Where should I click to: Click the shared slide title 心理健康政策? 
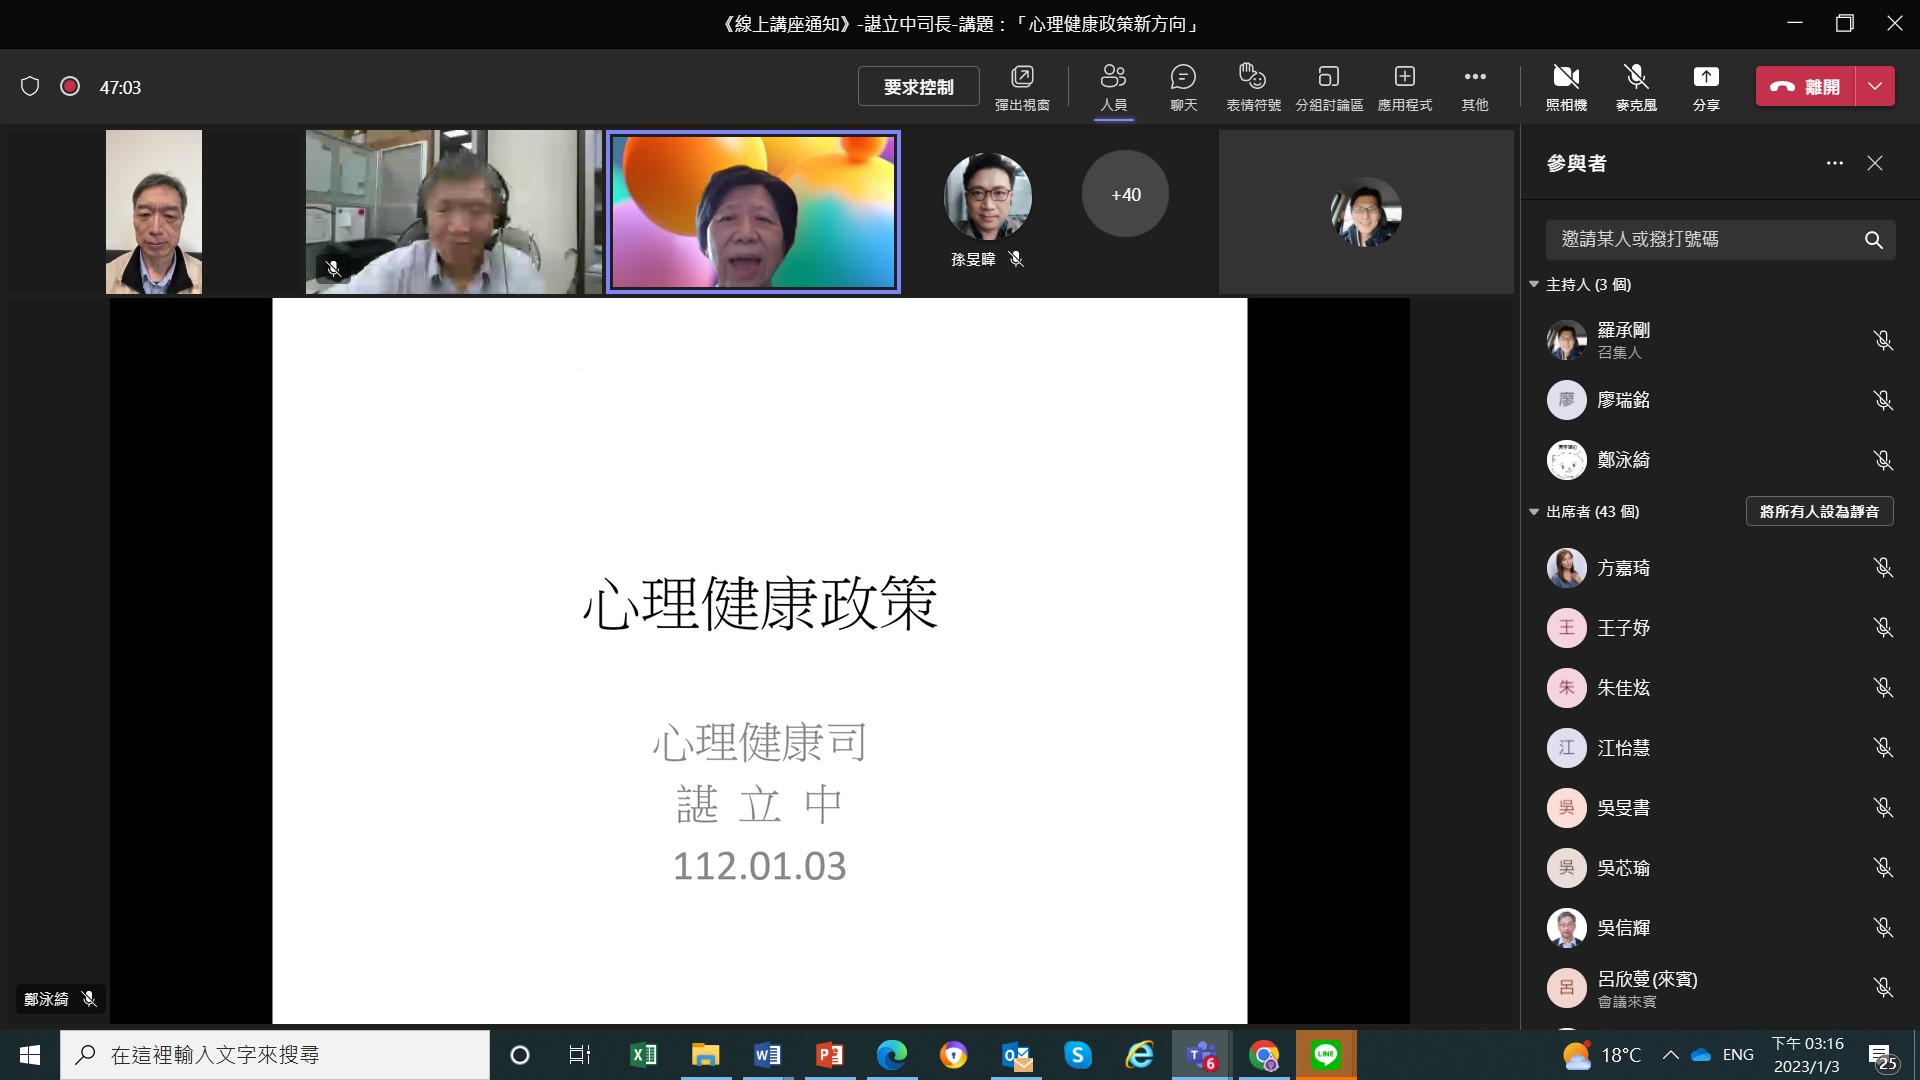point(760,603)
